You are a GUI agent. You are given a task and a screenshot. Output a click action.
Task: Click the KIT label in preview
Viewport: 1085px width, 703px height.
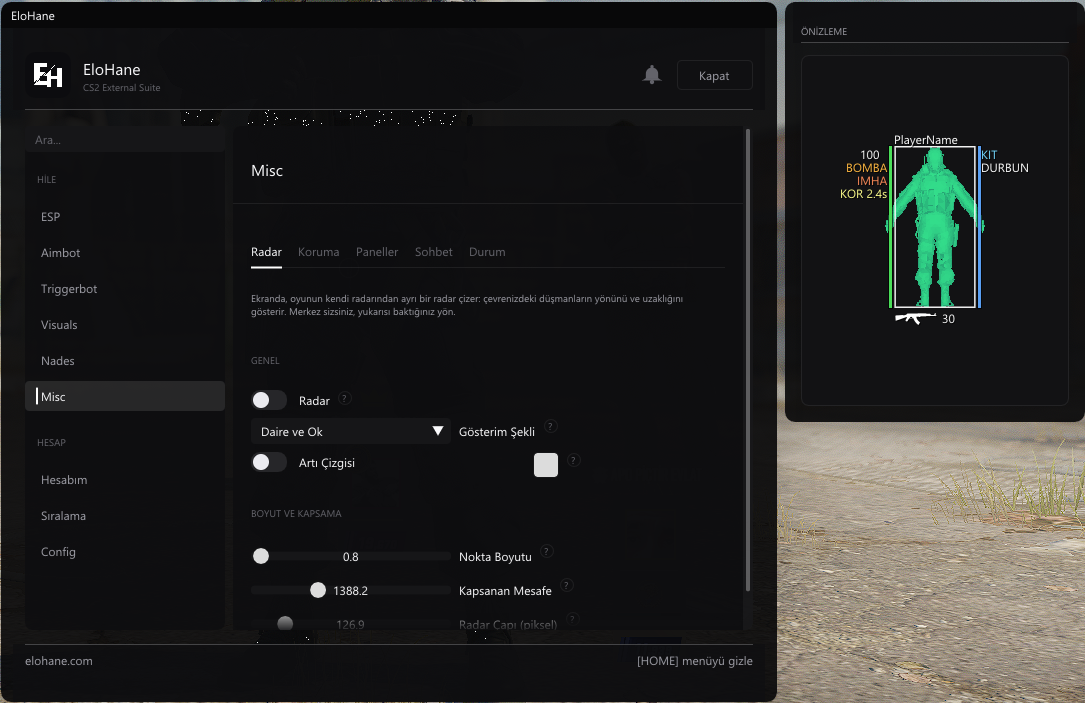pyautogui.click(x=989, y=154)
